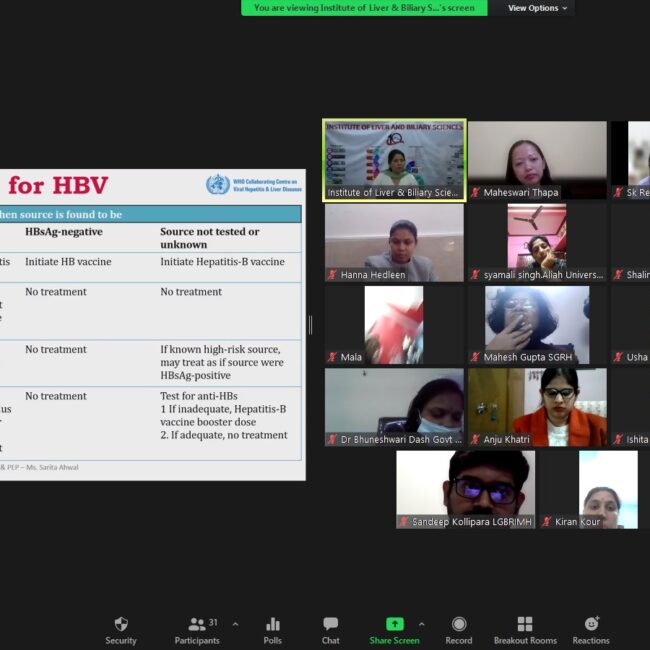Expand the View Options dropdown
Screen dimensions: 650x650
538,8
